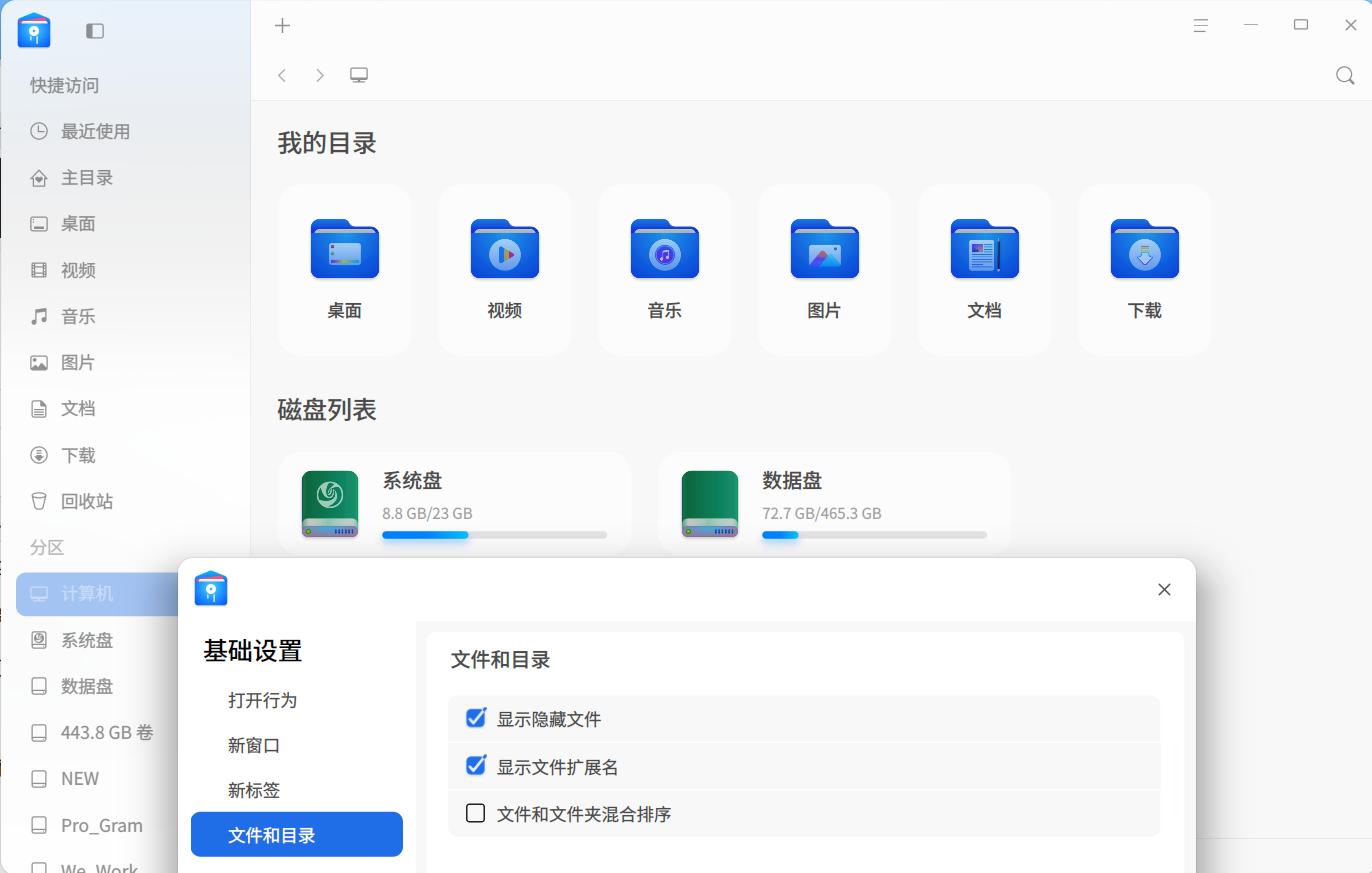Viewport: 1372px width, 873px height.
Task: Open the 图片 folder icon
Action: [x=825, y=249]
